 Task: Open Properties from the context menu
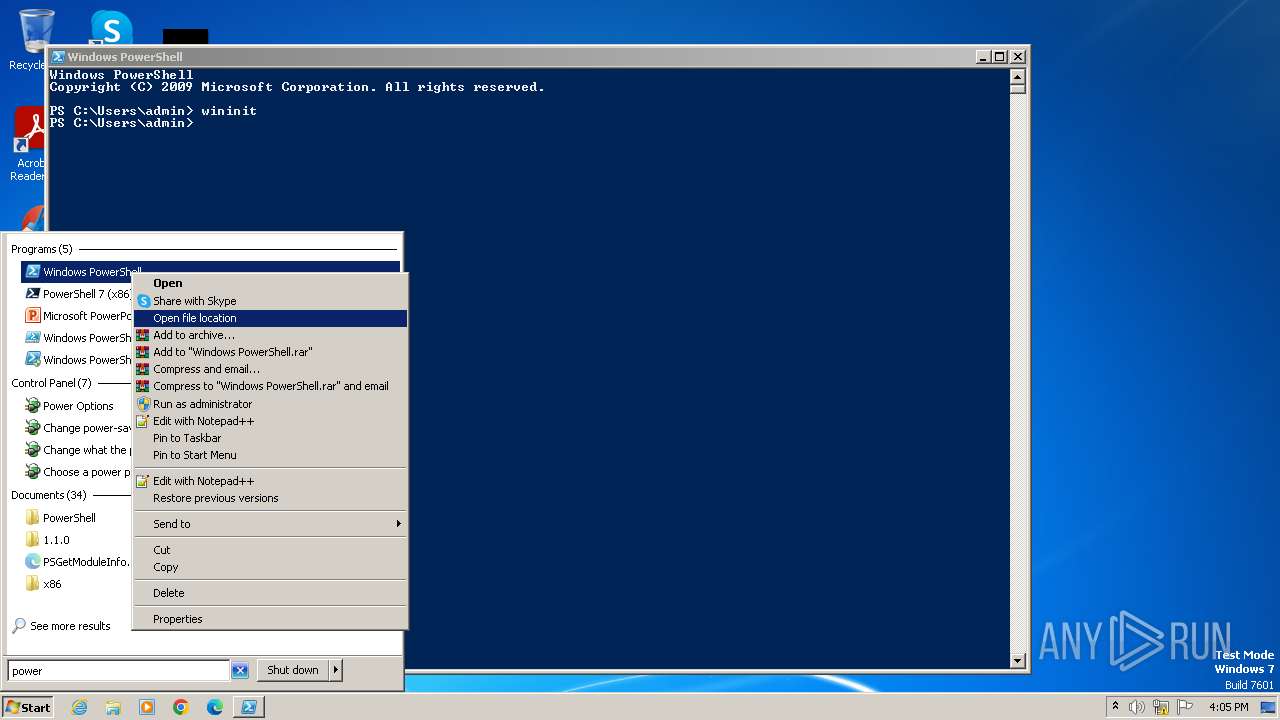pos(270,619)
